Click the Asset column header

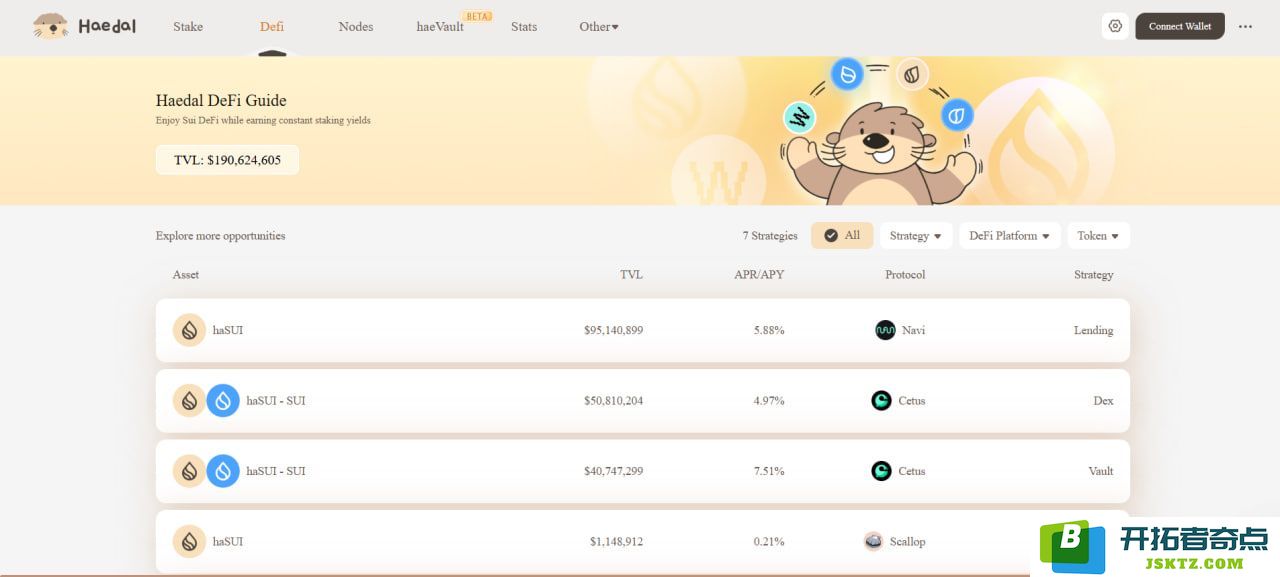coord(186,275)
